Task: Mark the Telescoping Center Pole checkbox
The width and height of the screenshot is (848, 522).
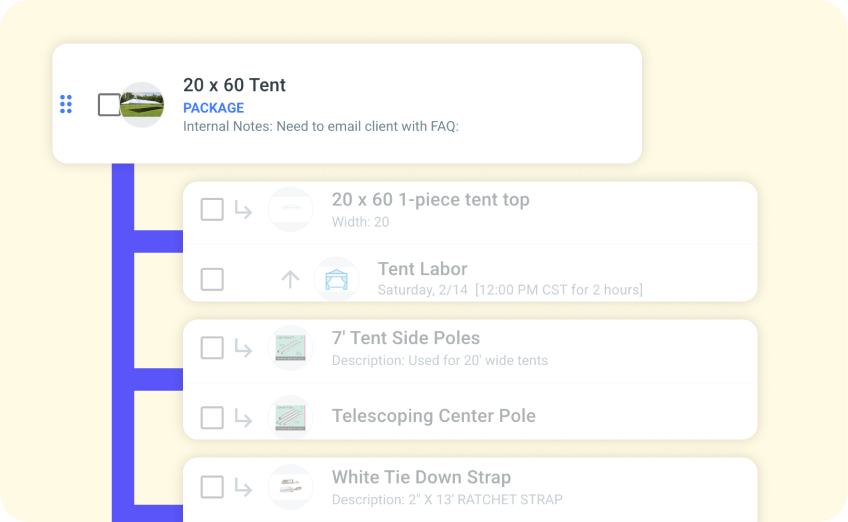Action: pyautogui.click(x=212, y=417)
